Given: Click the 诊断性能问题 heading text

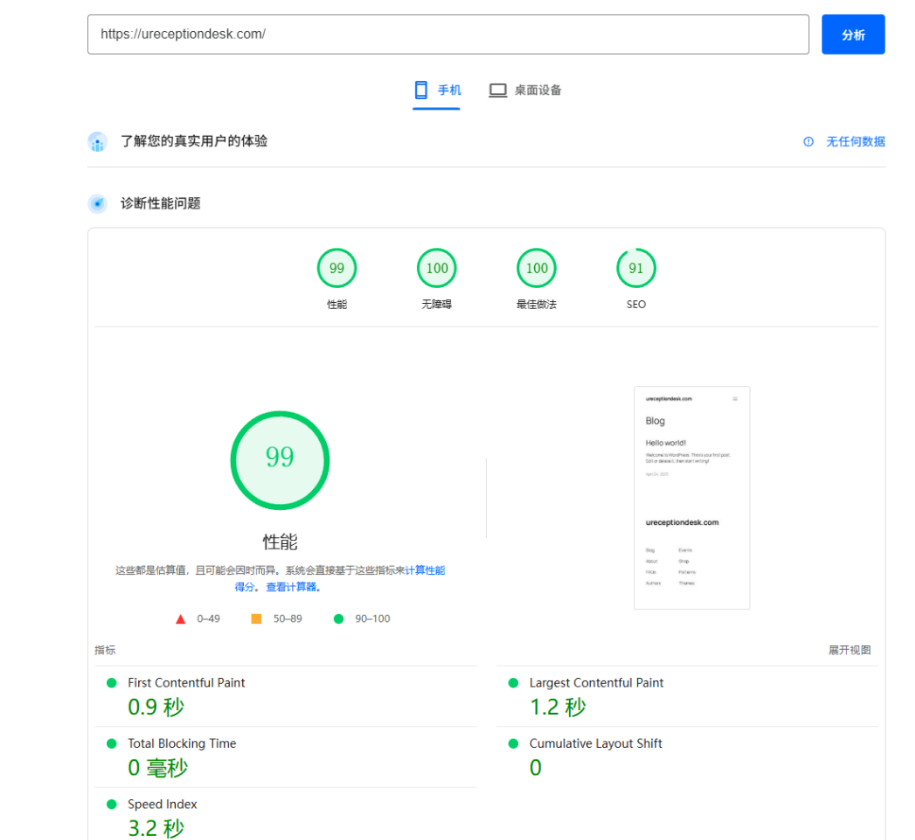Looking at the screenshot, I should 160,204.
